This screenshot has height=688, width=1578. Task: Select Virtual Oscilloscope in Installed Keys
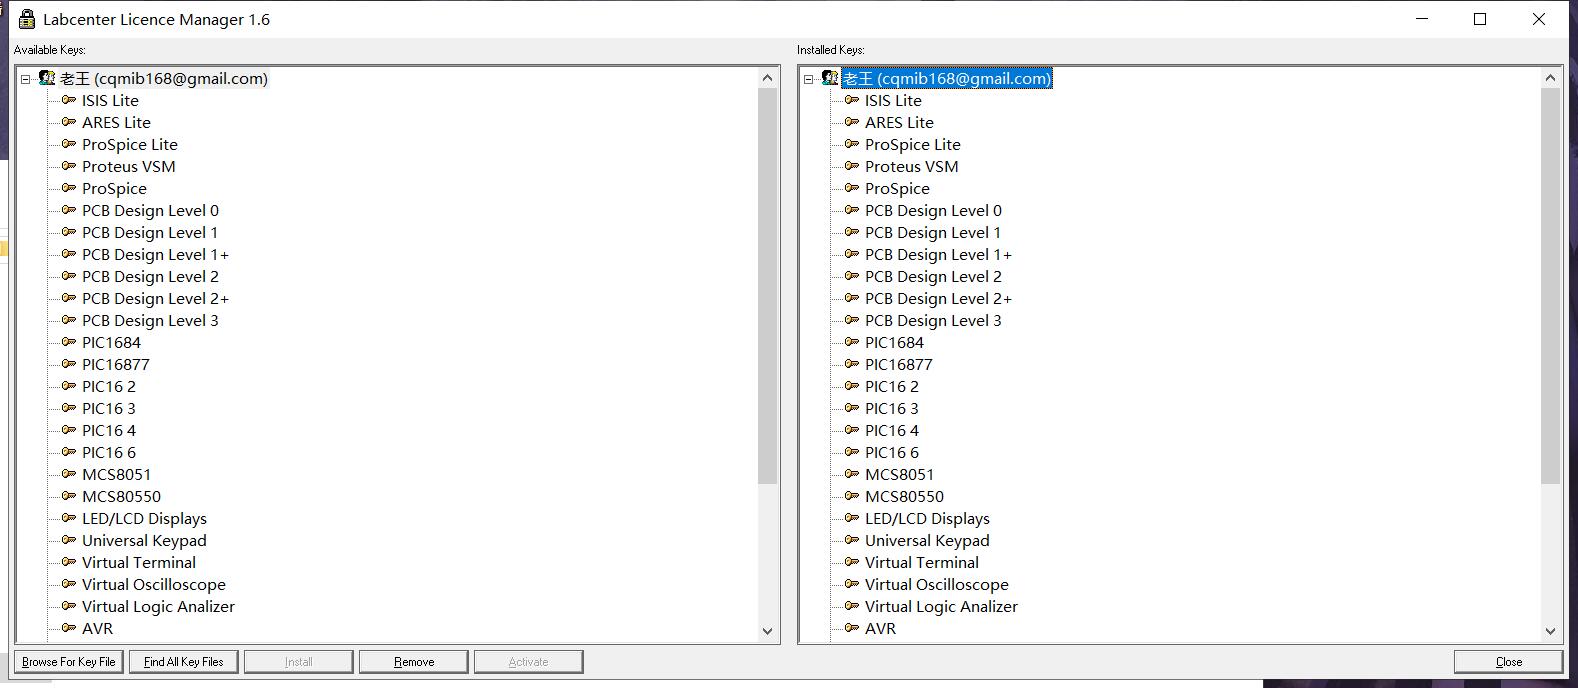936,584
